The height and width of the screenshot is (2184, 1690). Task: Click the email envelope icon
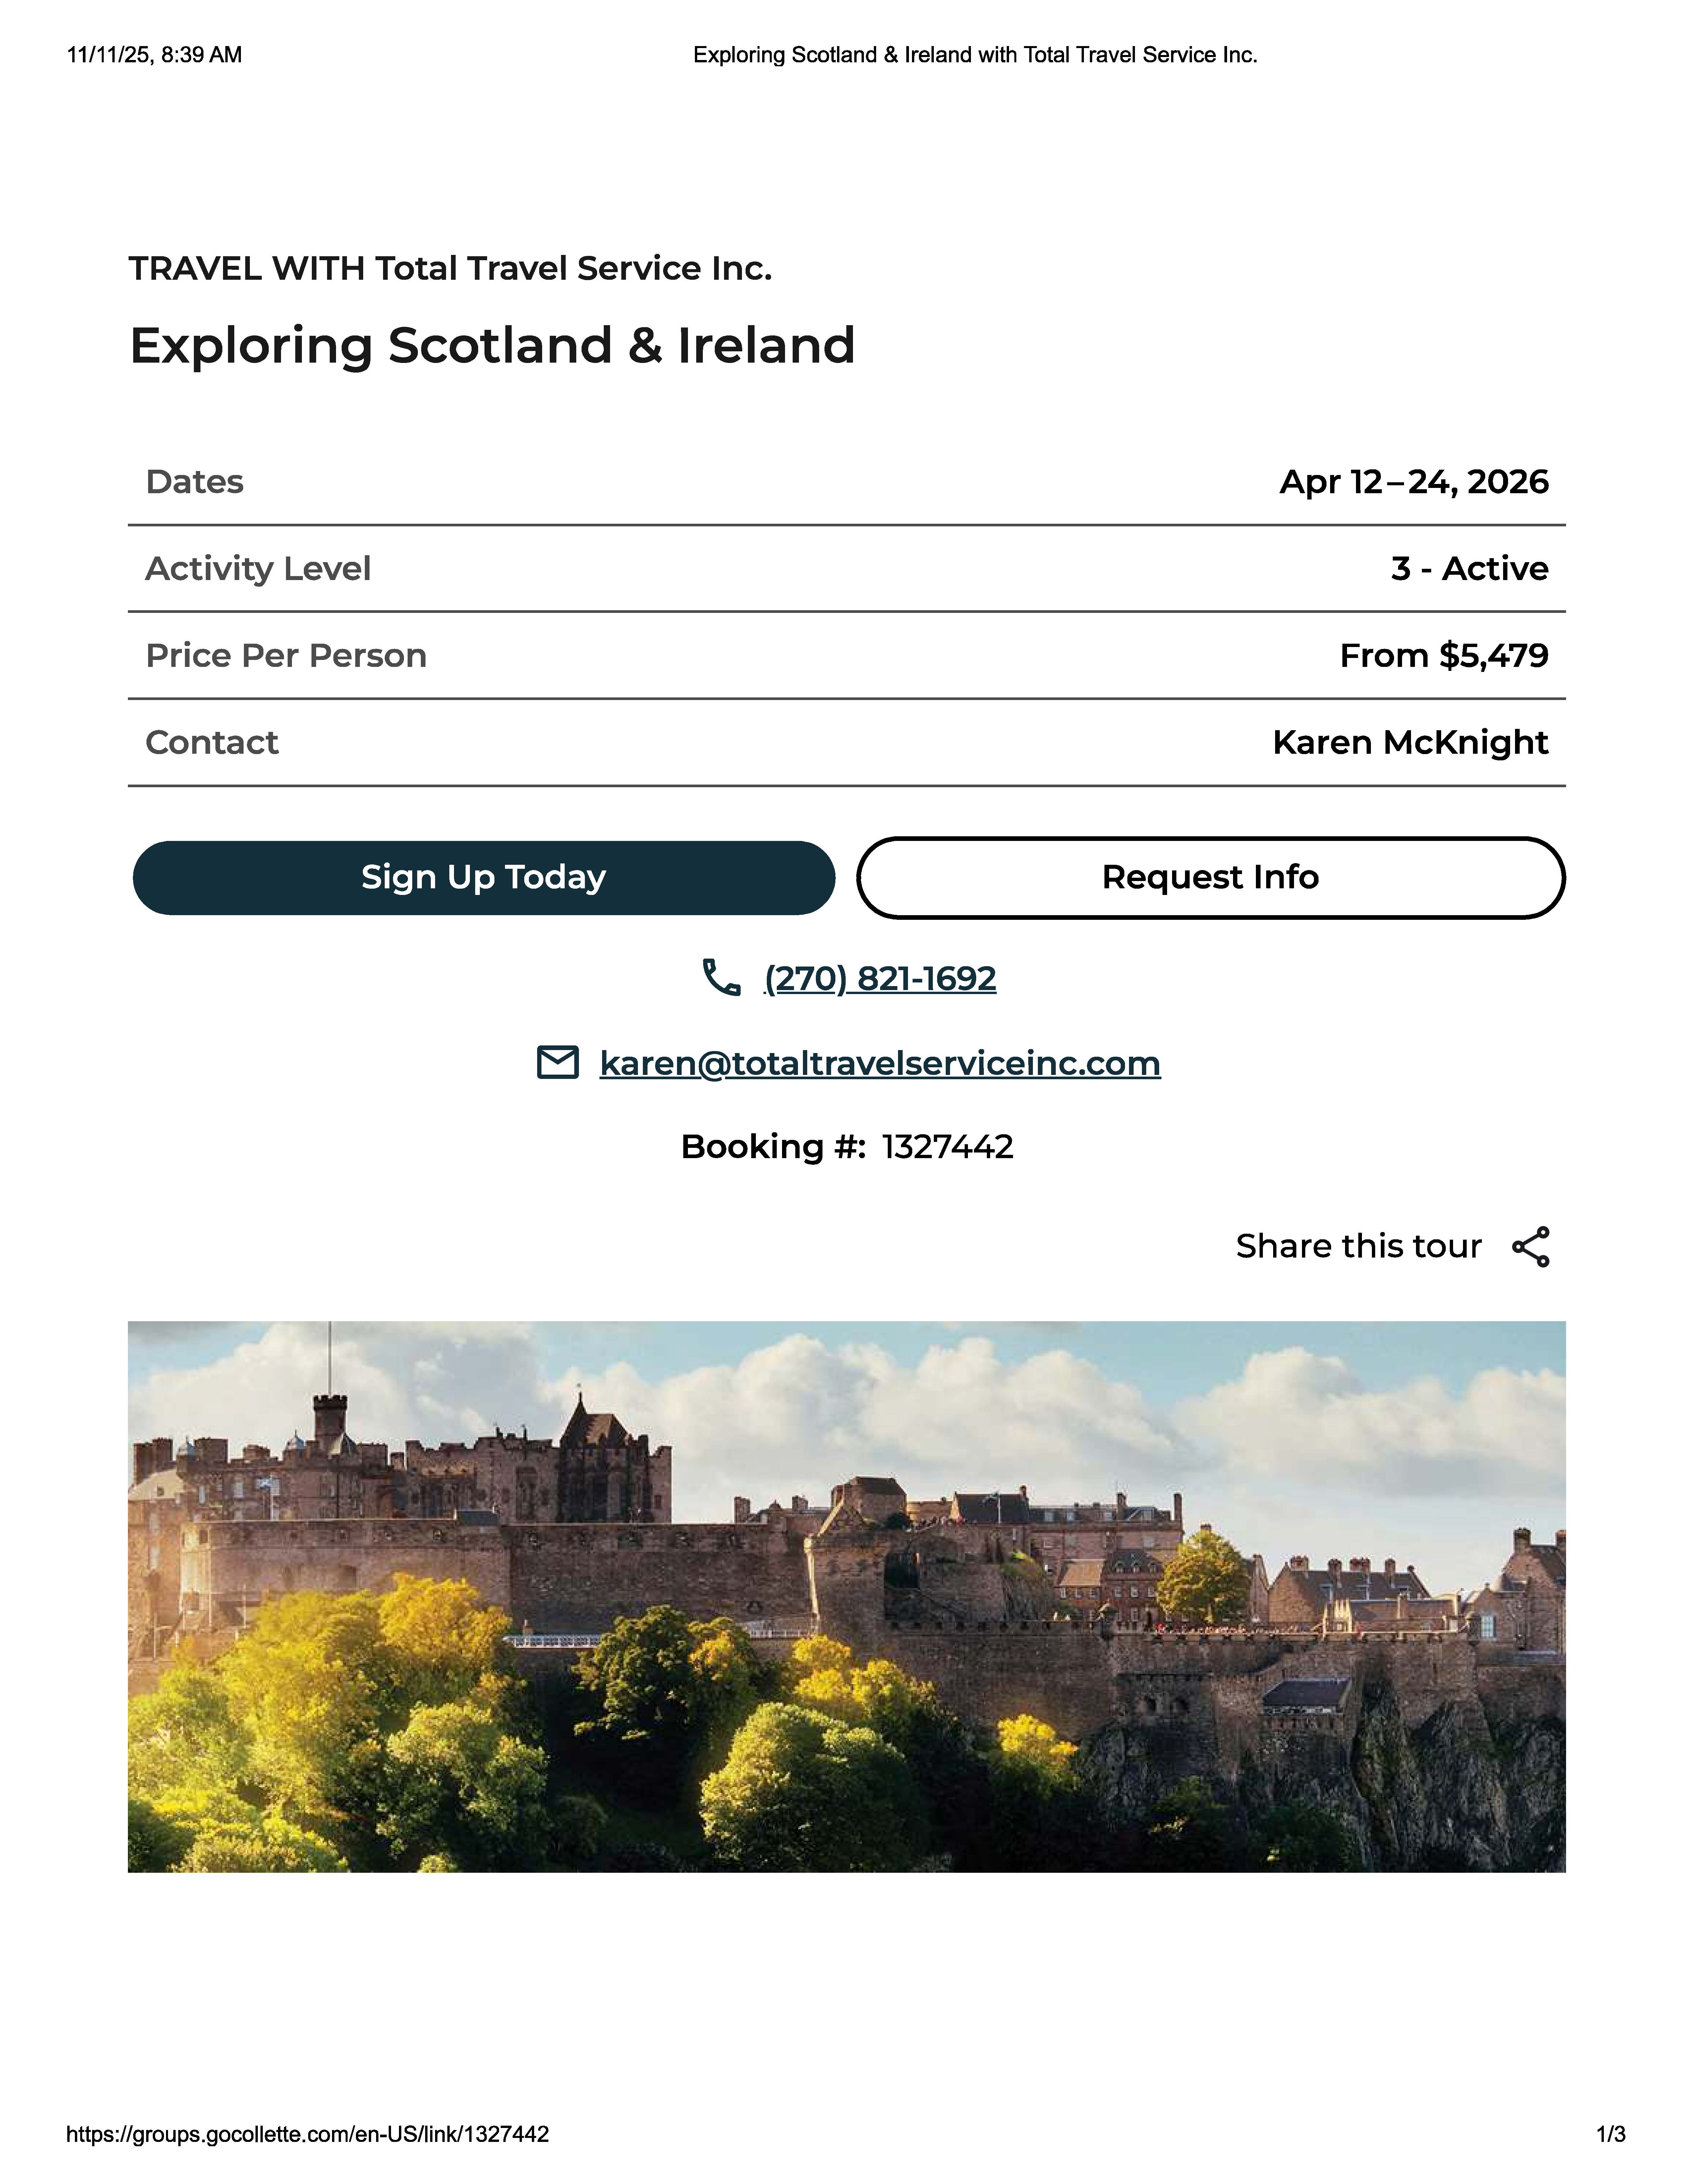click(558, 1062)
